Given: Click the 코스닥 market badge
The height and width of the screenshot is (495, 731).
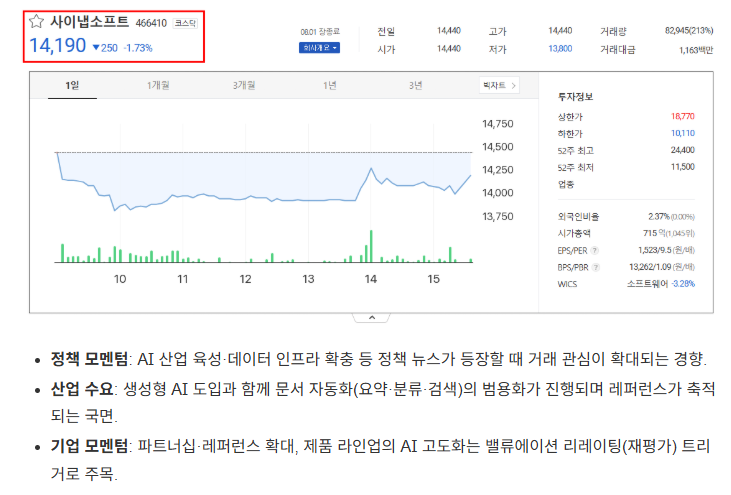Looking at the screenshot, I should tap(185, 23).
